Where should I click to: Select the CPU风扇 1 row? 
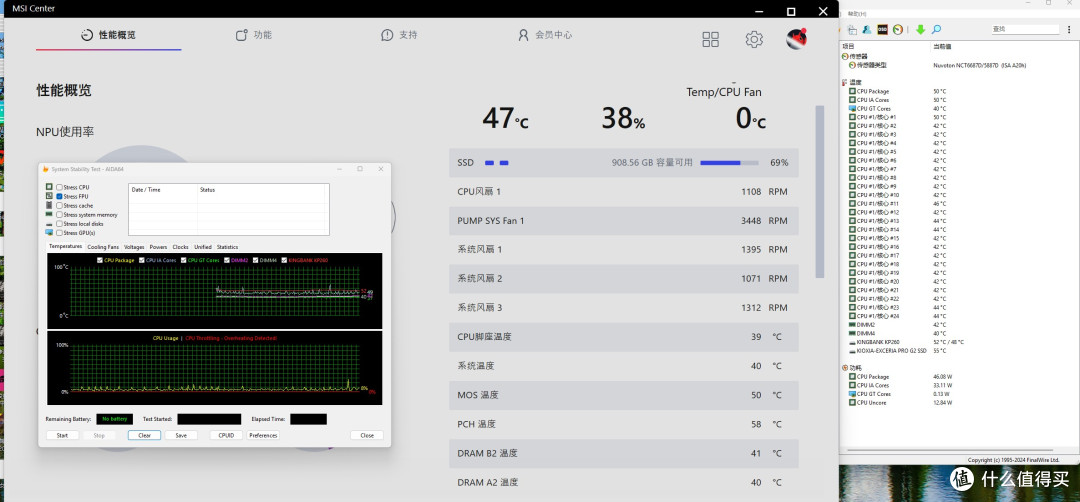[623, 191]
